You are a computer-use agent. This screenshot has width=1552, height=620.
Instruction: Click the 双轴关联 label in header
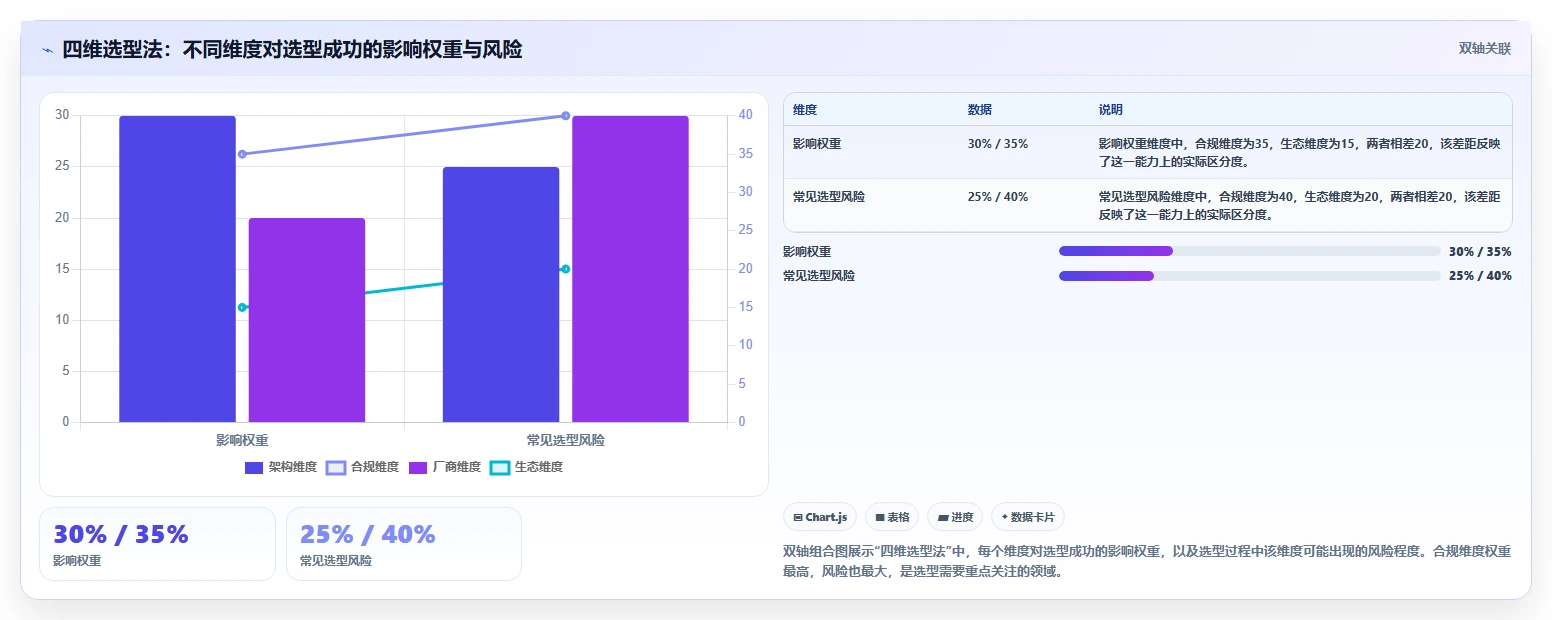1485,49
